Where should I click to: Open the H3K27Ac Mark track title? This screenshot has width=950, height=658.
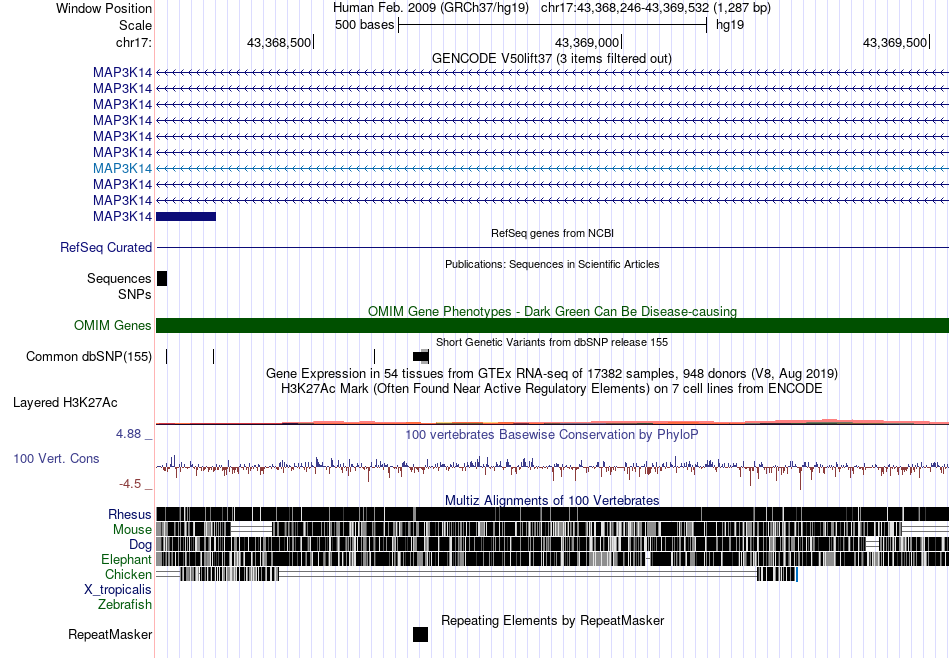pyautogui.click(x=552, y=388)
